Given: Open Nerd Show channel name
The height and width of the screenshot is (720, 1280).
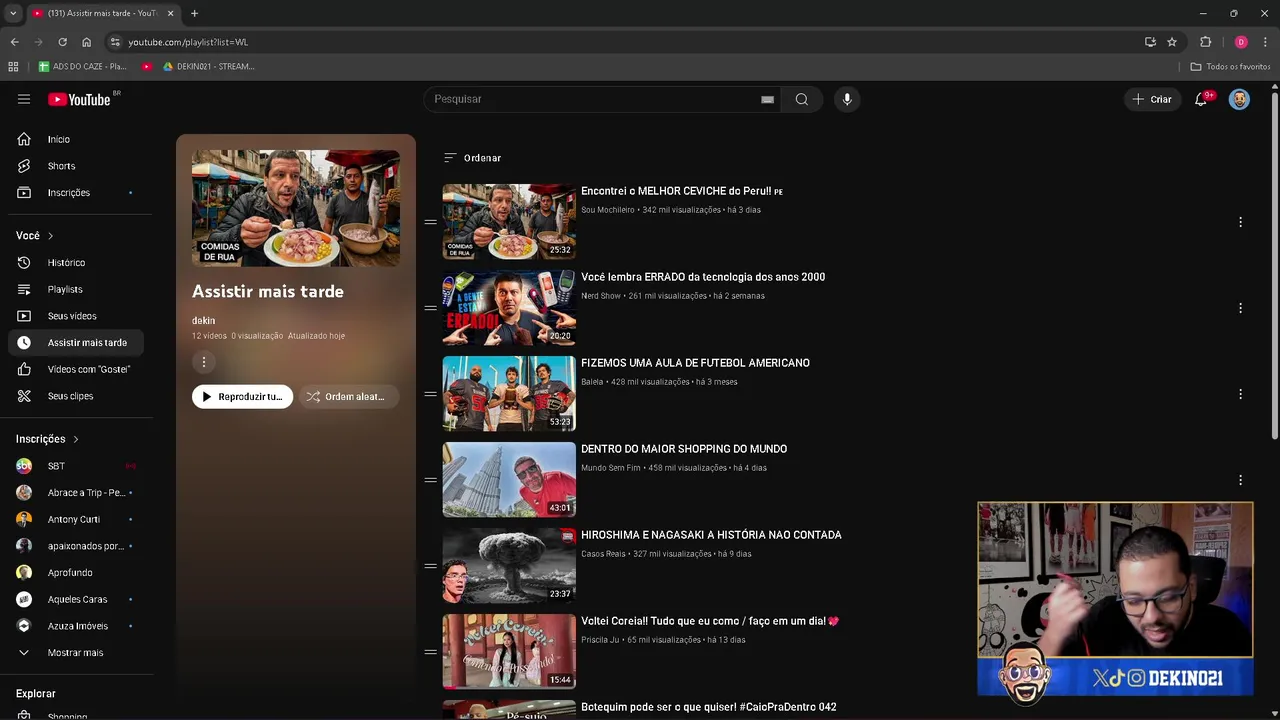Looking at the screenshot, I should coord(601,296).
